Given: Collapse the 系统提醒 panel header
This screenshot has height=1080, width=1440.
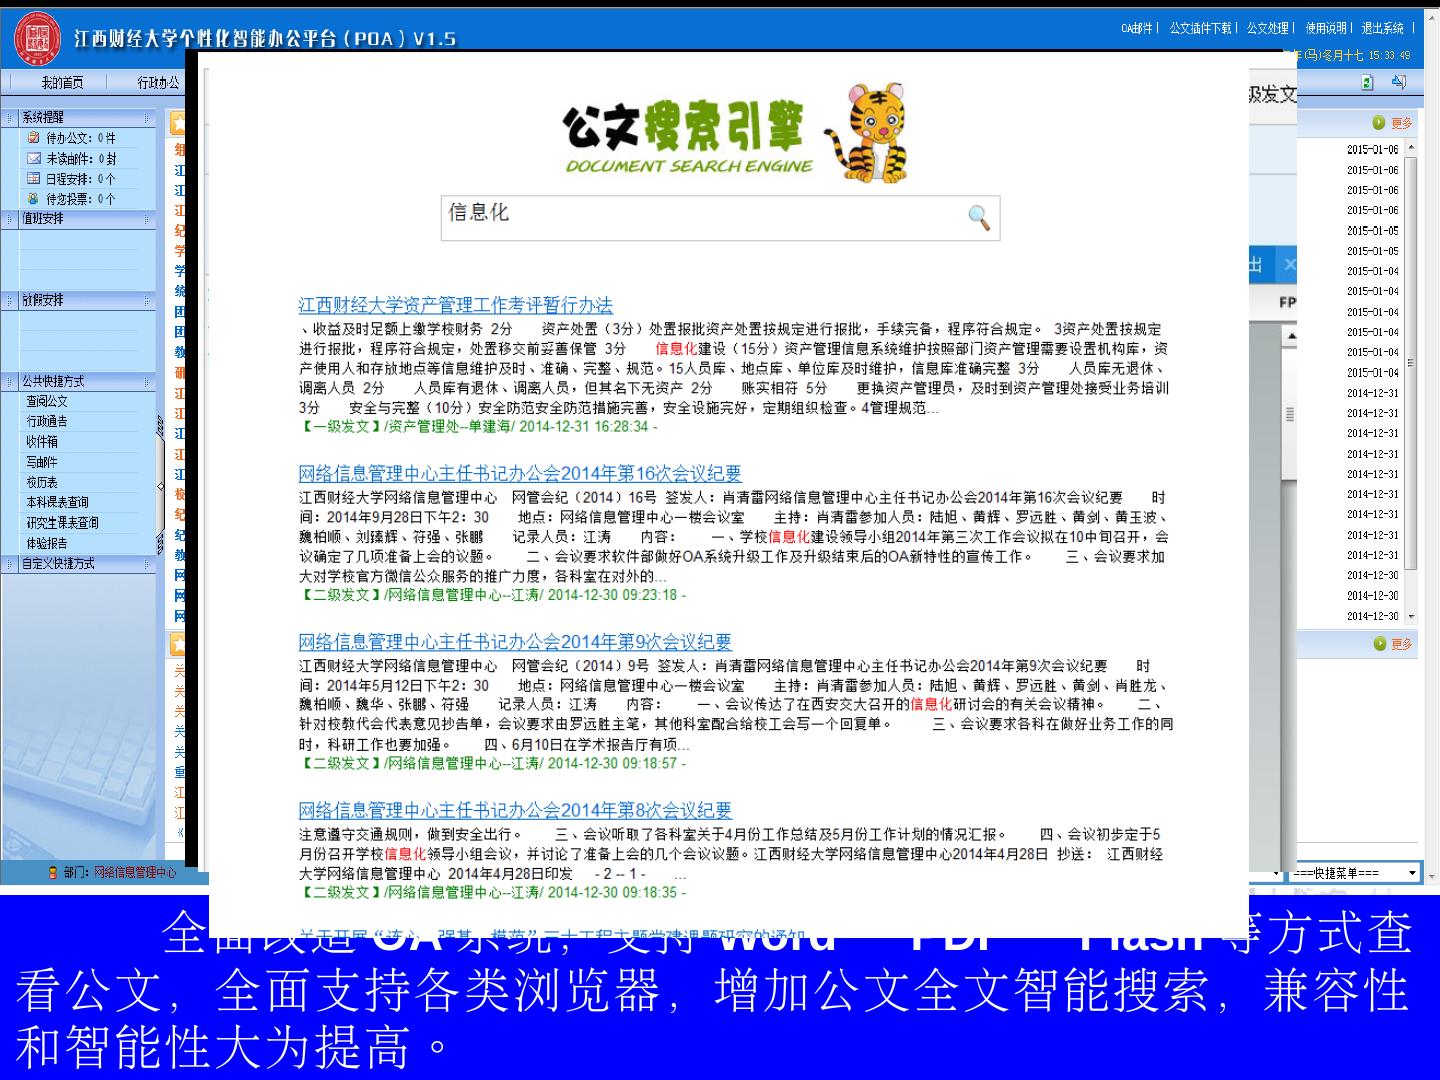Looking at the screenshot, I should tap(78, 118).
